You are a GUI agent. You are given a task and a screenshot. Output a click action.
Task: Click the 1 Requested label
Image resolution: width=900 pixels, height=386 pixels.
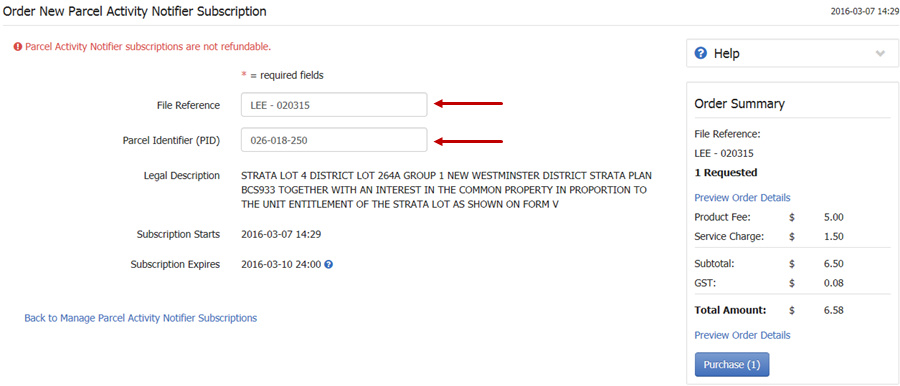point(726,172)
